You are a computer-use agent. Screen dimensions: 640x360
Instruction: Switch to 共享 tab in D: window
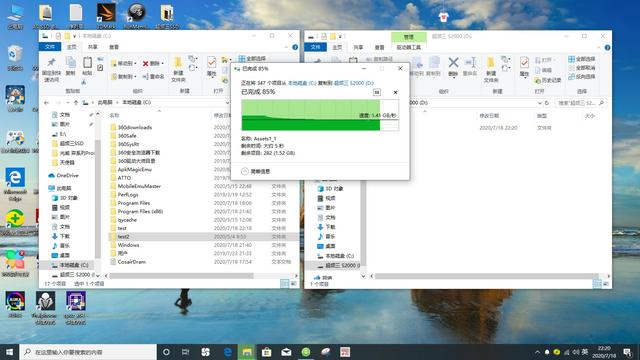358,47
